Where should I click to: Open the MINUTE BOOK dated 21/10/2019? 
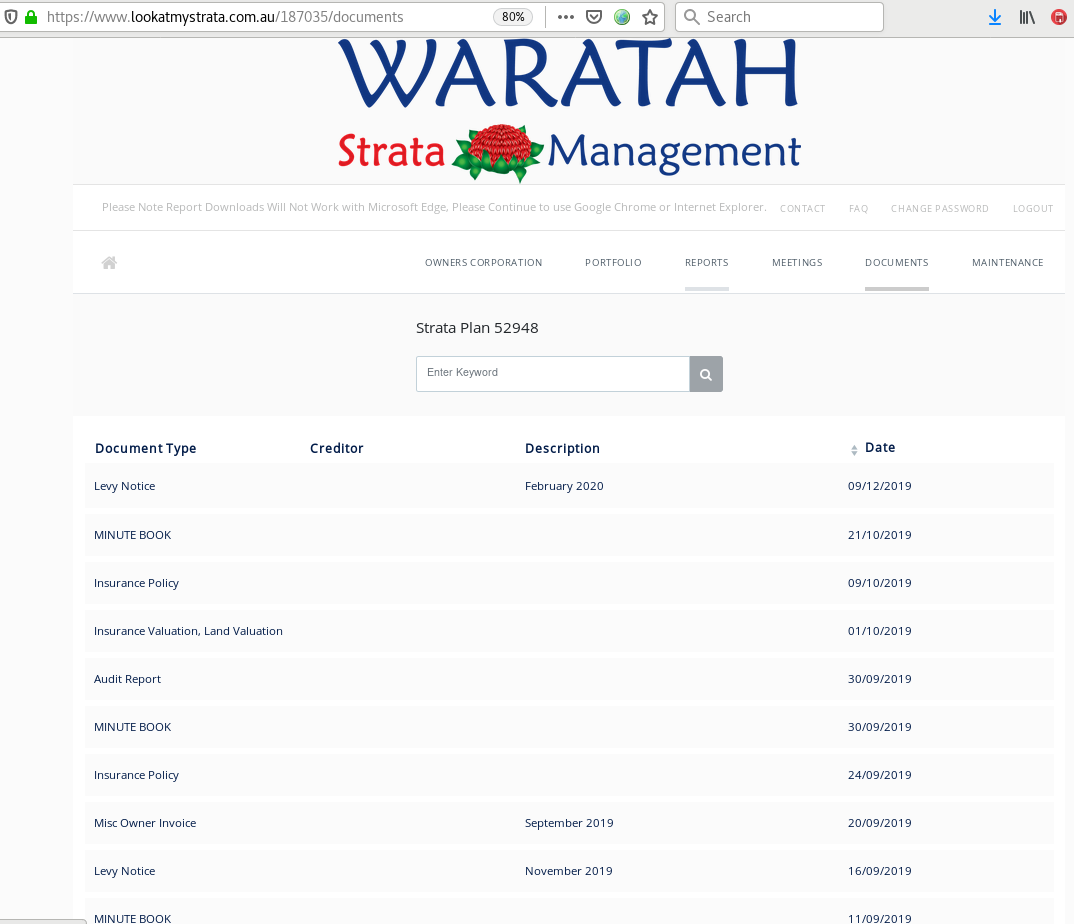[x=569, y=535]
